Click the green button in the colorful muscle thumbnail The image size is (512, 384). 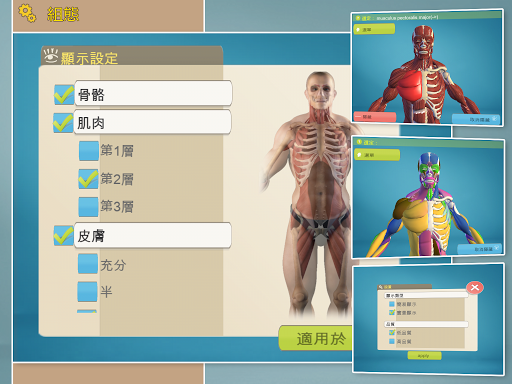[x=377, y=155]
